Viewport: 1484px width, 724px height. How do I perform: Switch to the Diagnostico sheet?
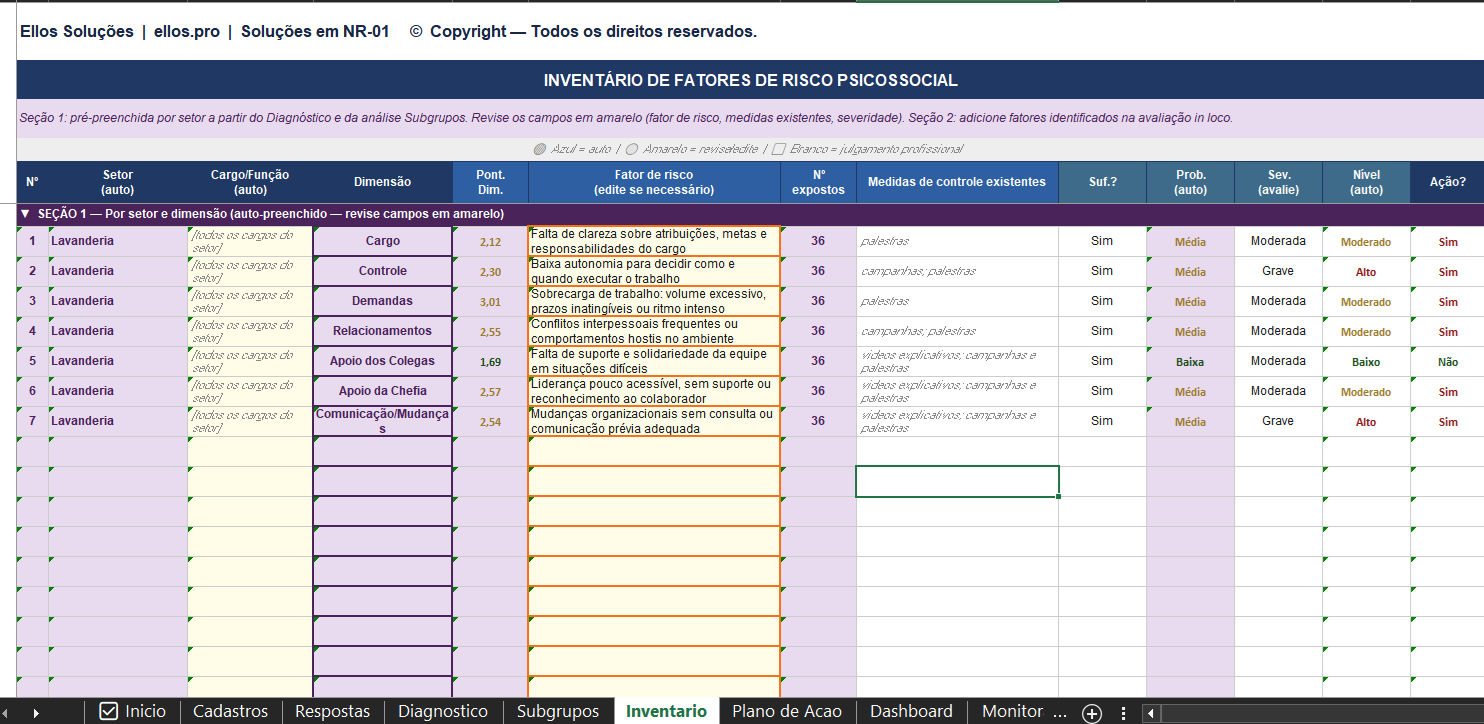click(x=443, y=711)
